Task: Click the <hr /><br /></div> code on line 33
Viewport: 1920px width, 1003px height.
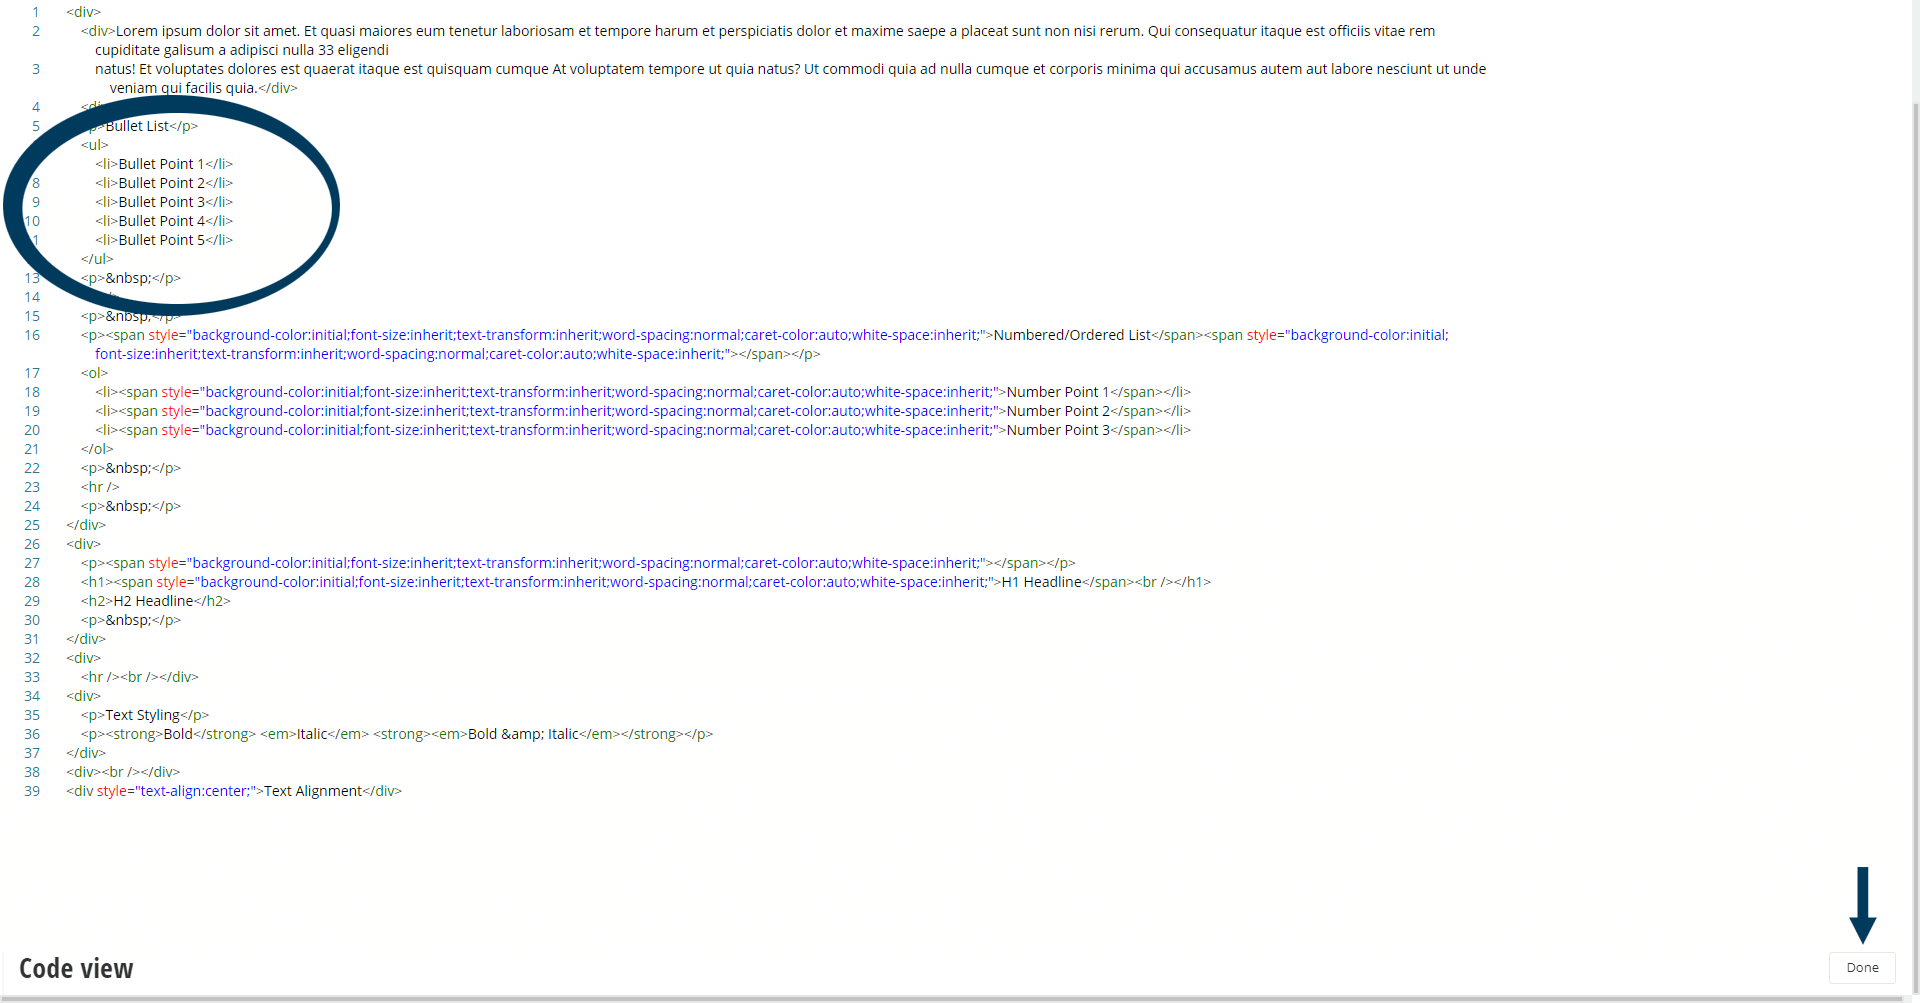Action: [140, 677]
